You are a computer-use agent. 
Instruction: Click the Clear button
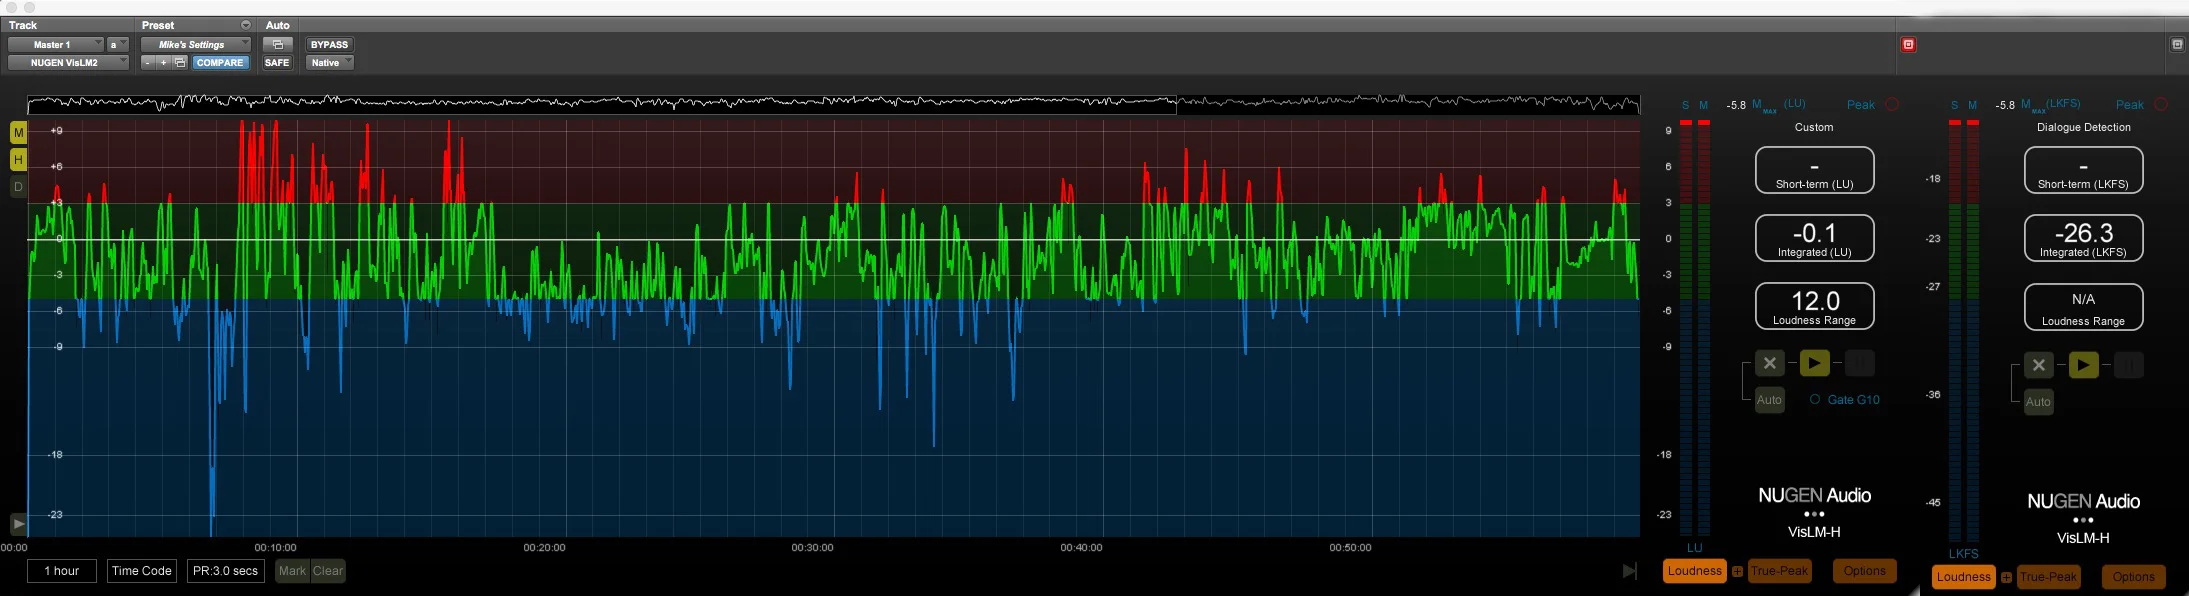[x=328, y=571]
